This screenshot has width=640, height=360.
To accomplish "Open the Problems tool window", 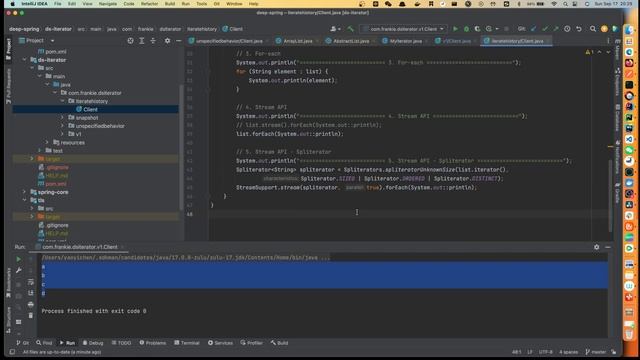I will pos(153,343).
